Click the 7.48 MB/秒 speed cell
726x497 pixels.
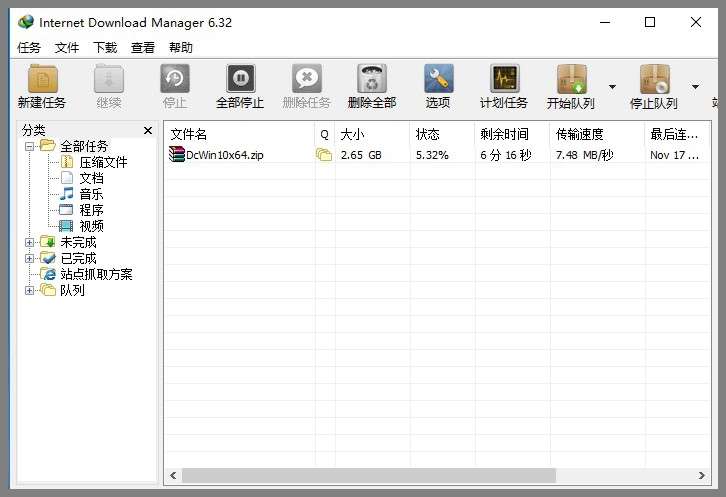tap(584, 155)
